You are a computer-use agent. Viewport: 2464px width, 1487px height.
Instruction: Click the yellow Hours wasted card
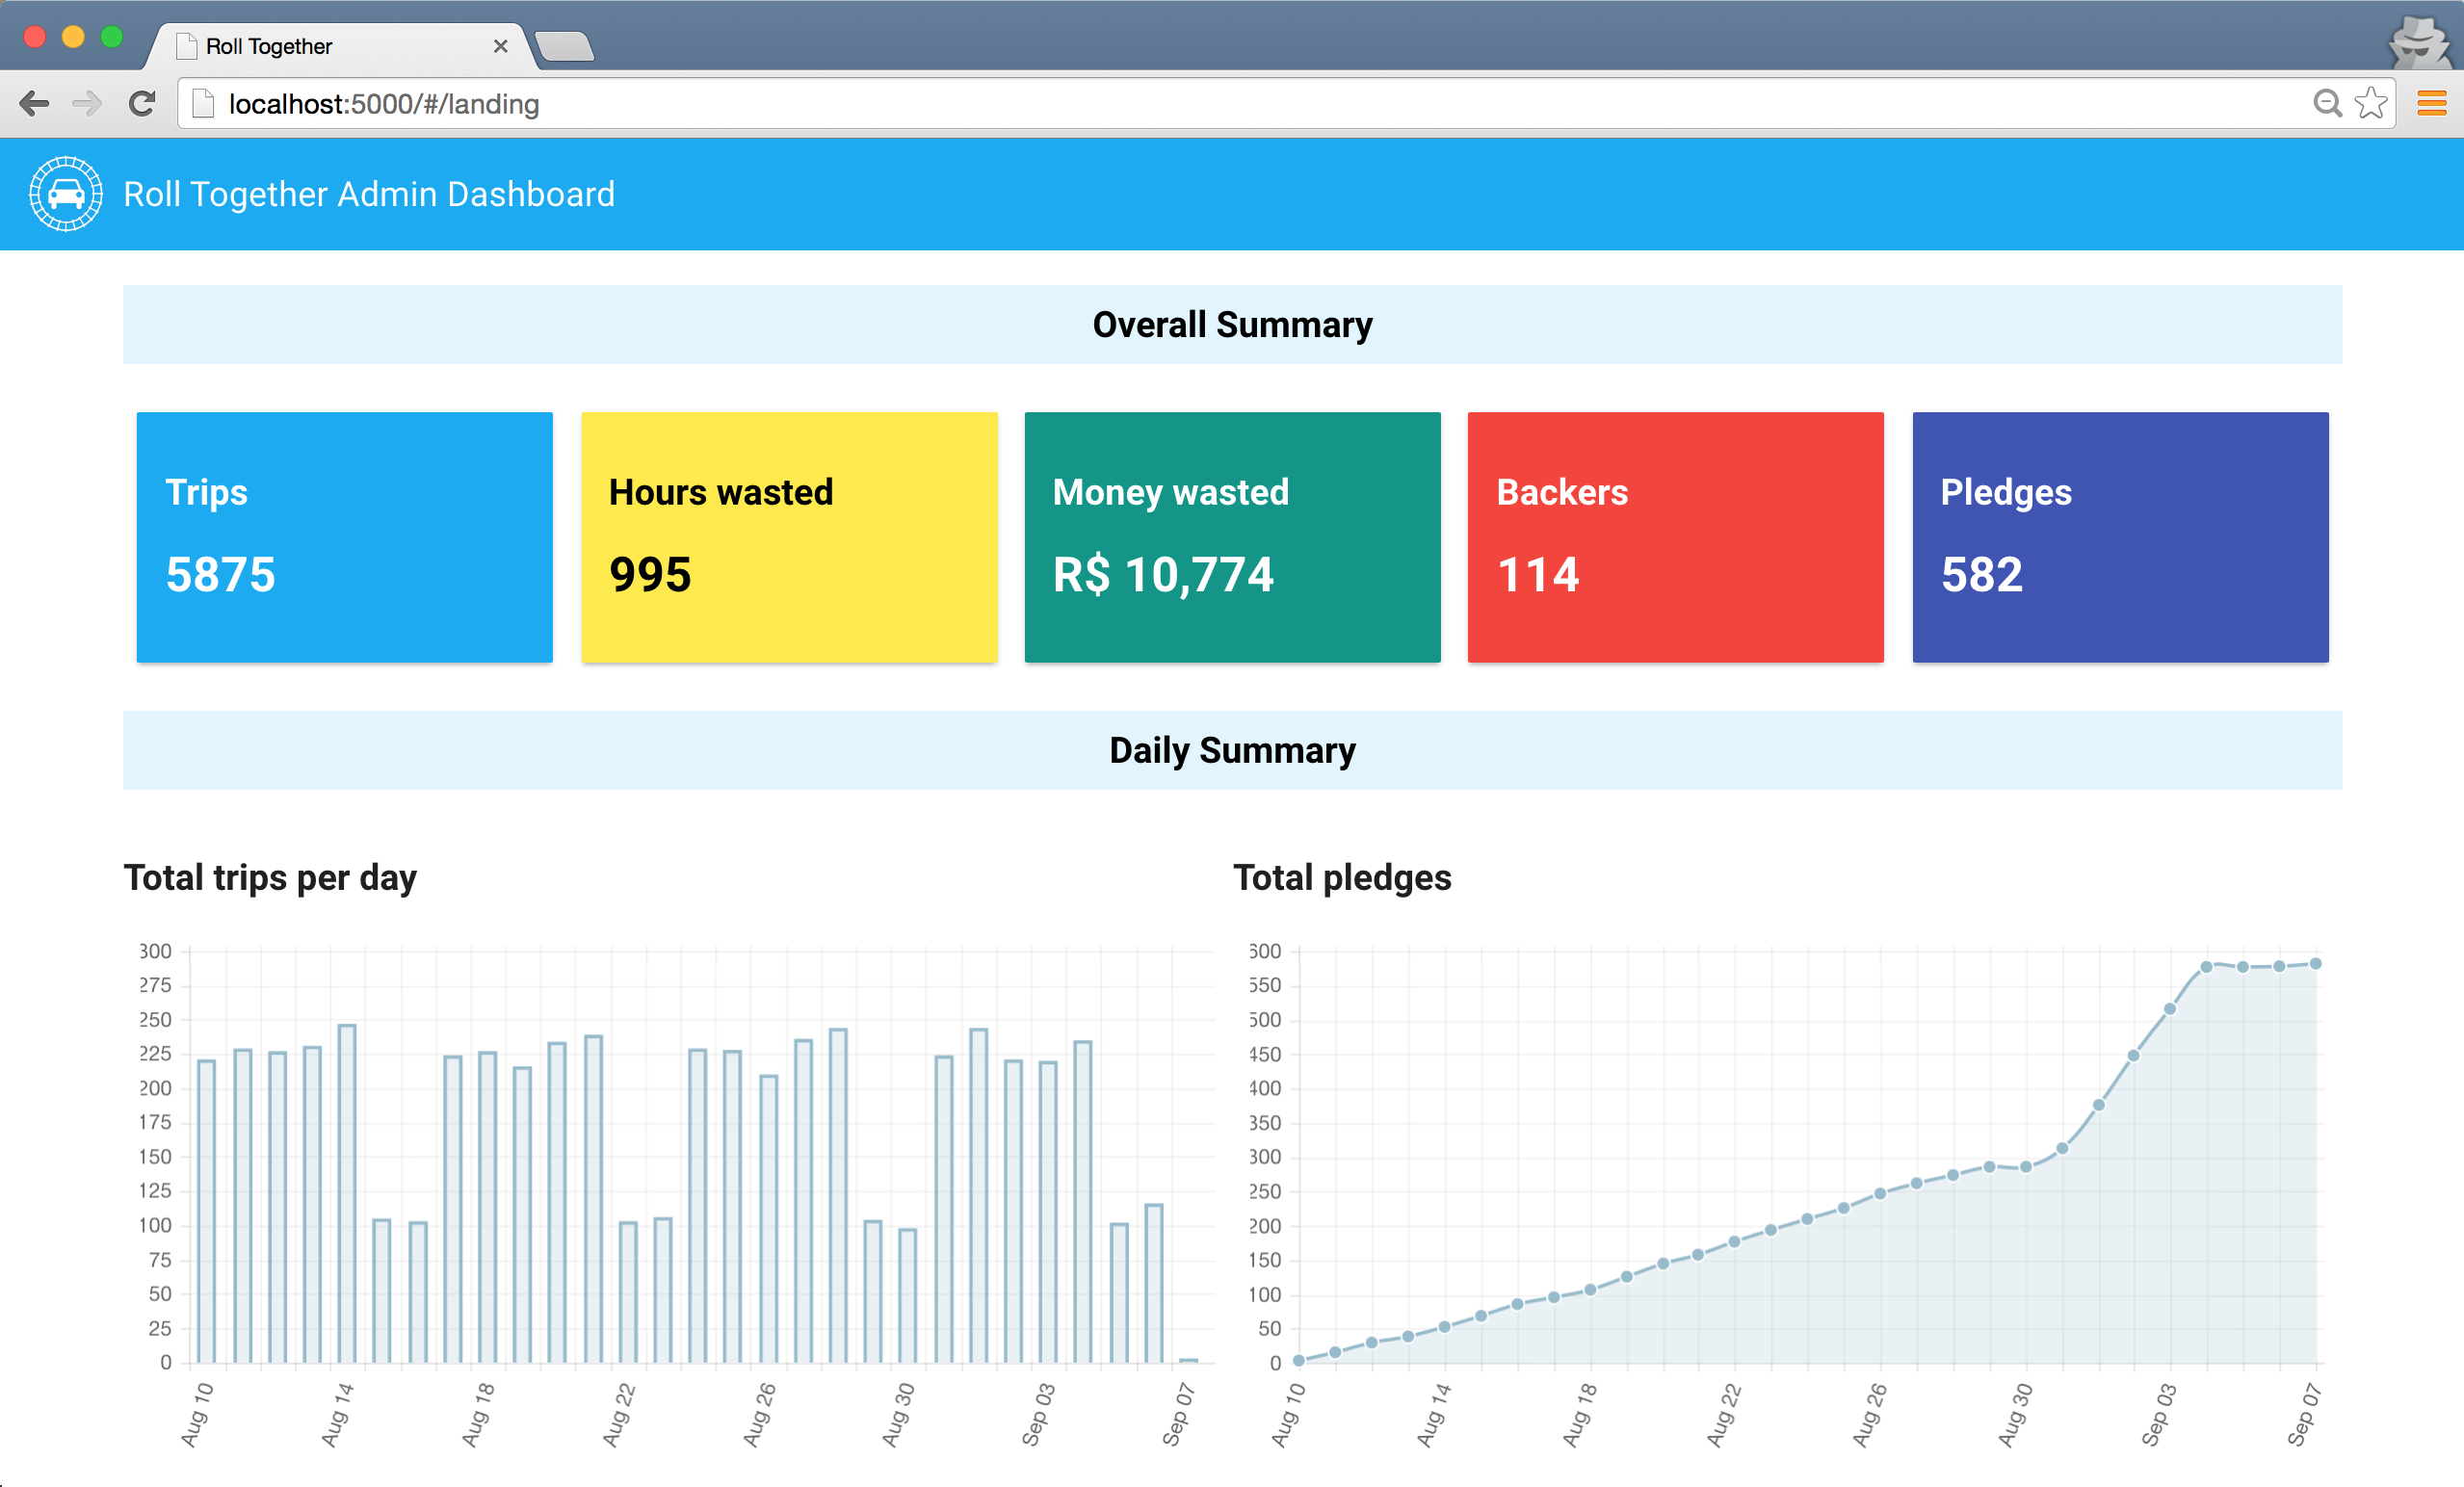[789, 537]
